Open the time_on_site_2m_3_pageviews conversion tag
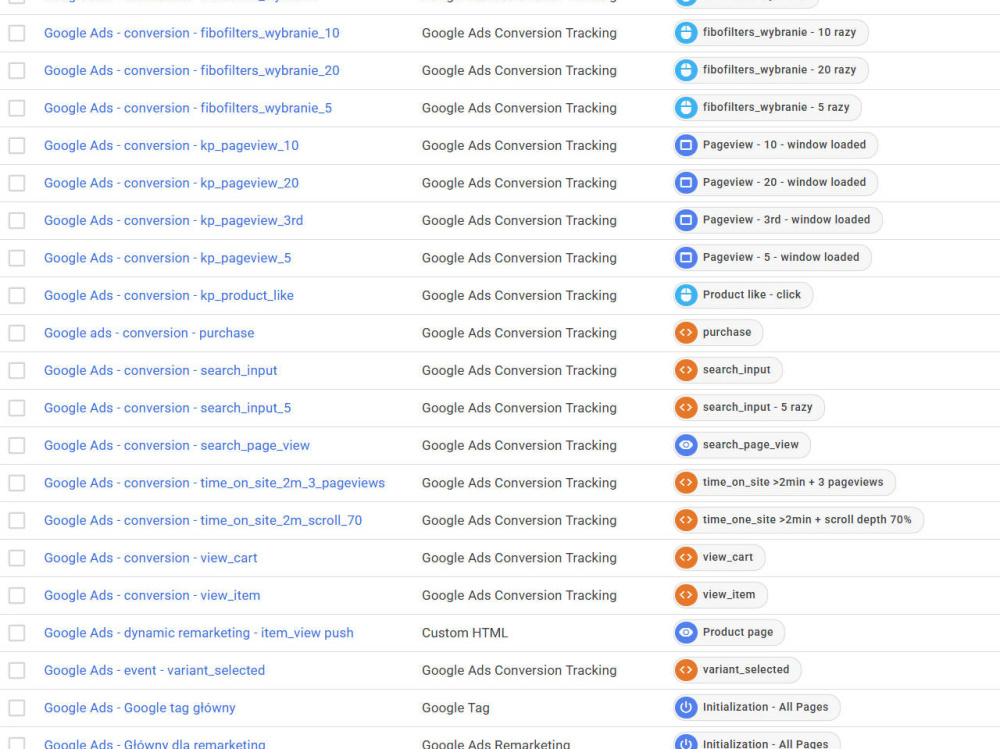The width and height of the screenshot is (1000, 749). point(214,483)
